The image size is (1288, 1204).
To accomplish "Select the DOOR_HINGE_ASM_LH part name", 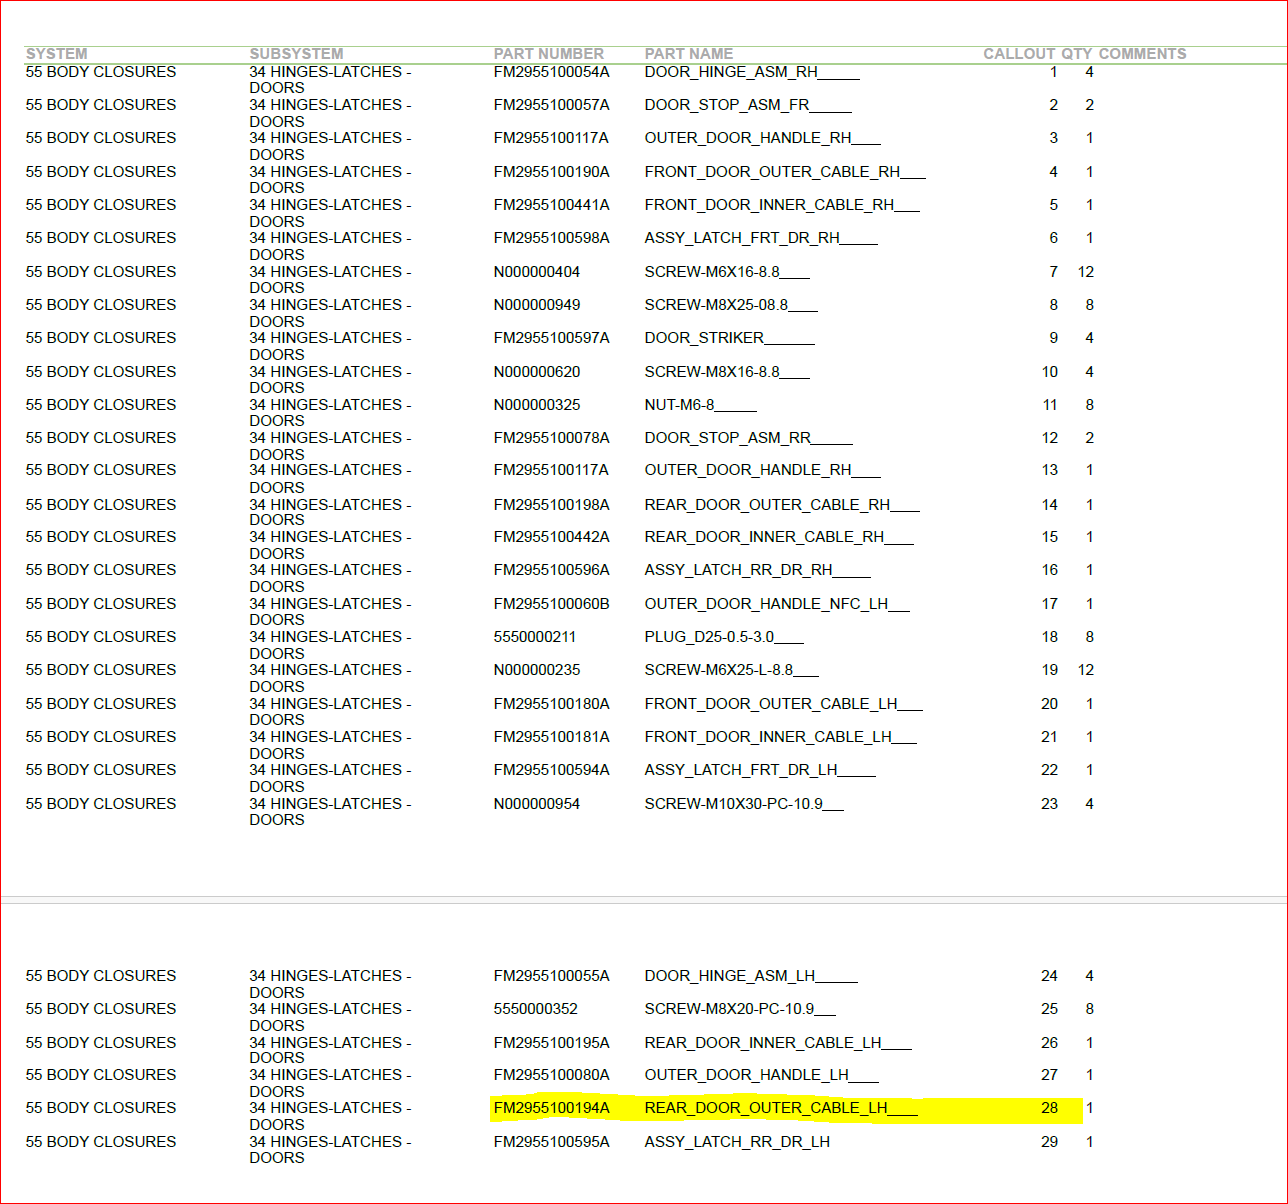I will 750,976.
